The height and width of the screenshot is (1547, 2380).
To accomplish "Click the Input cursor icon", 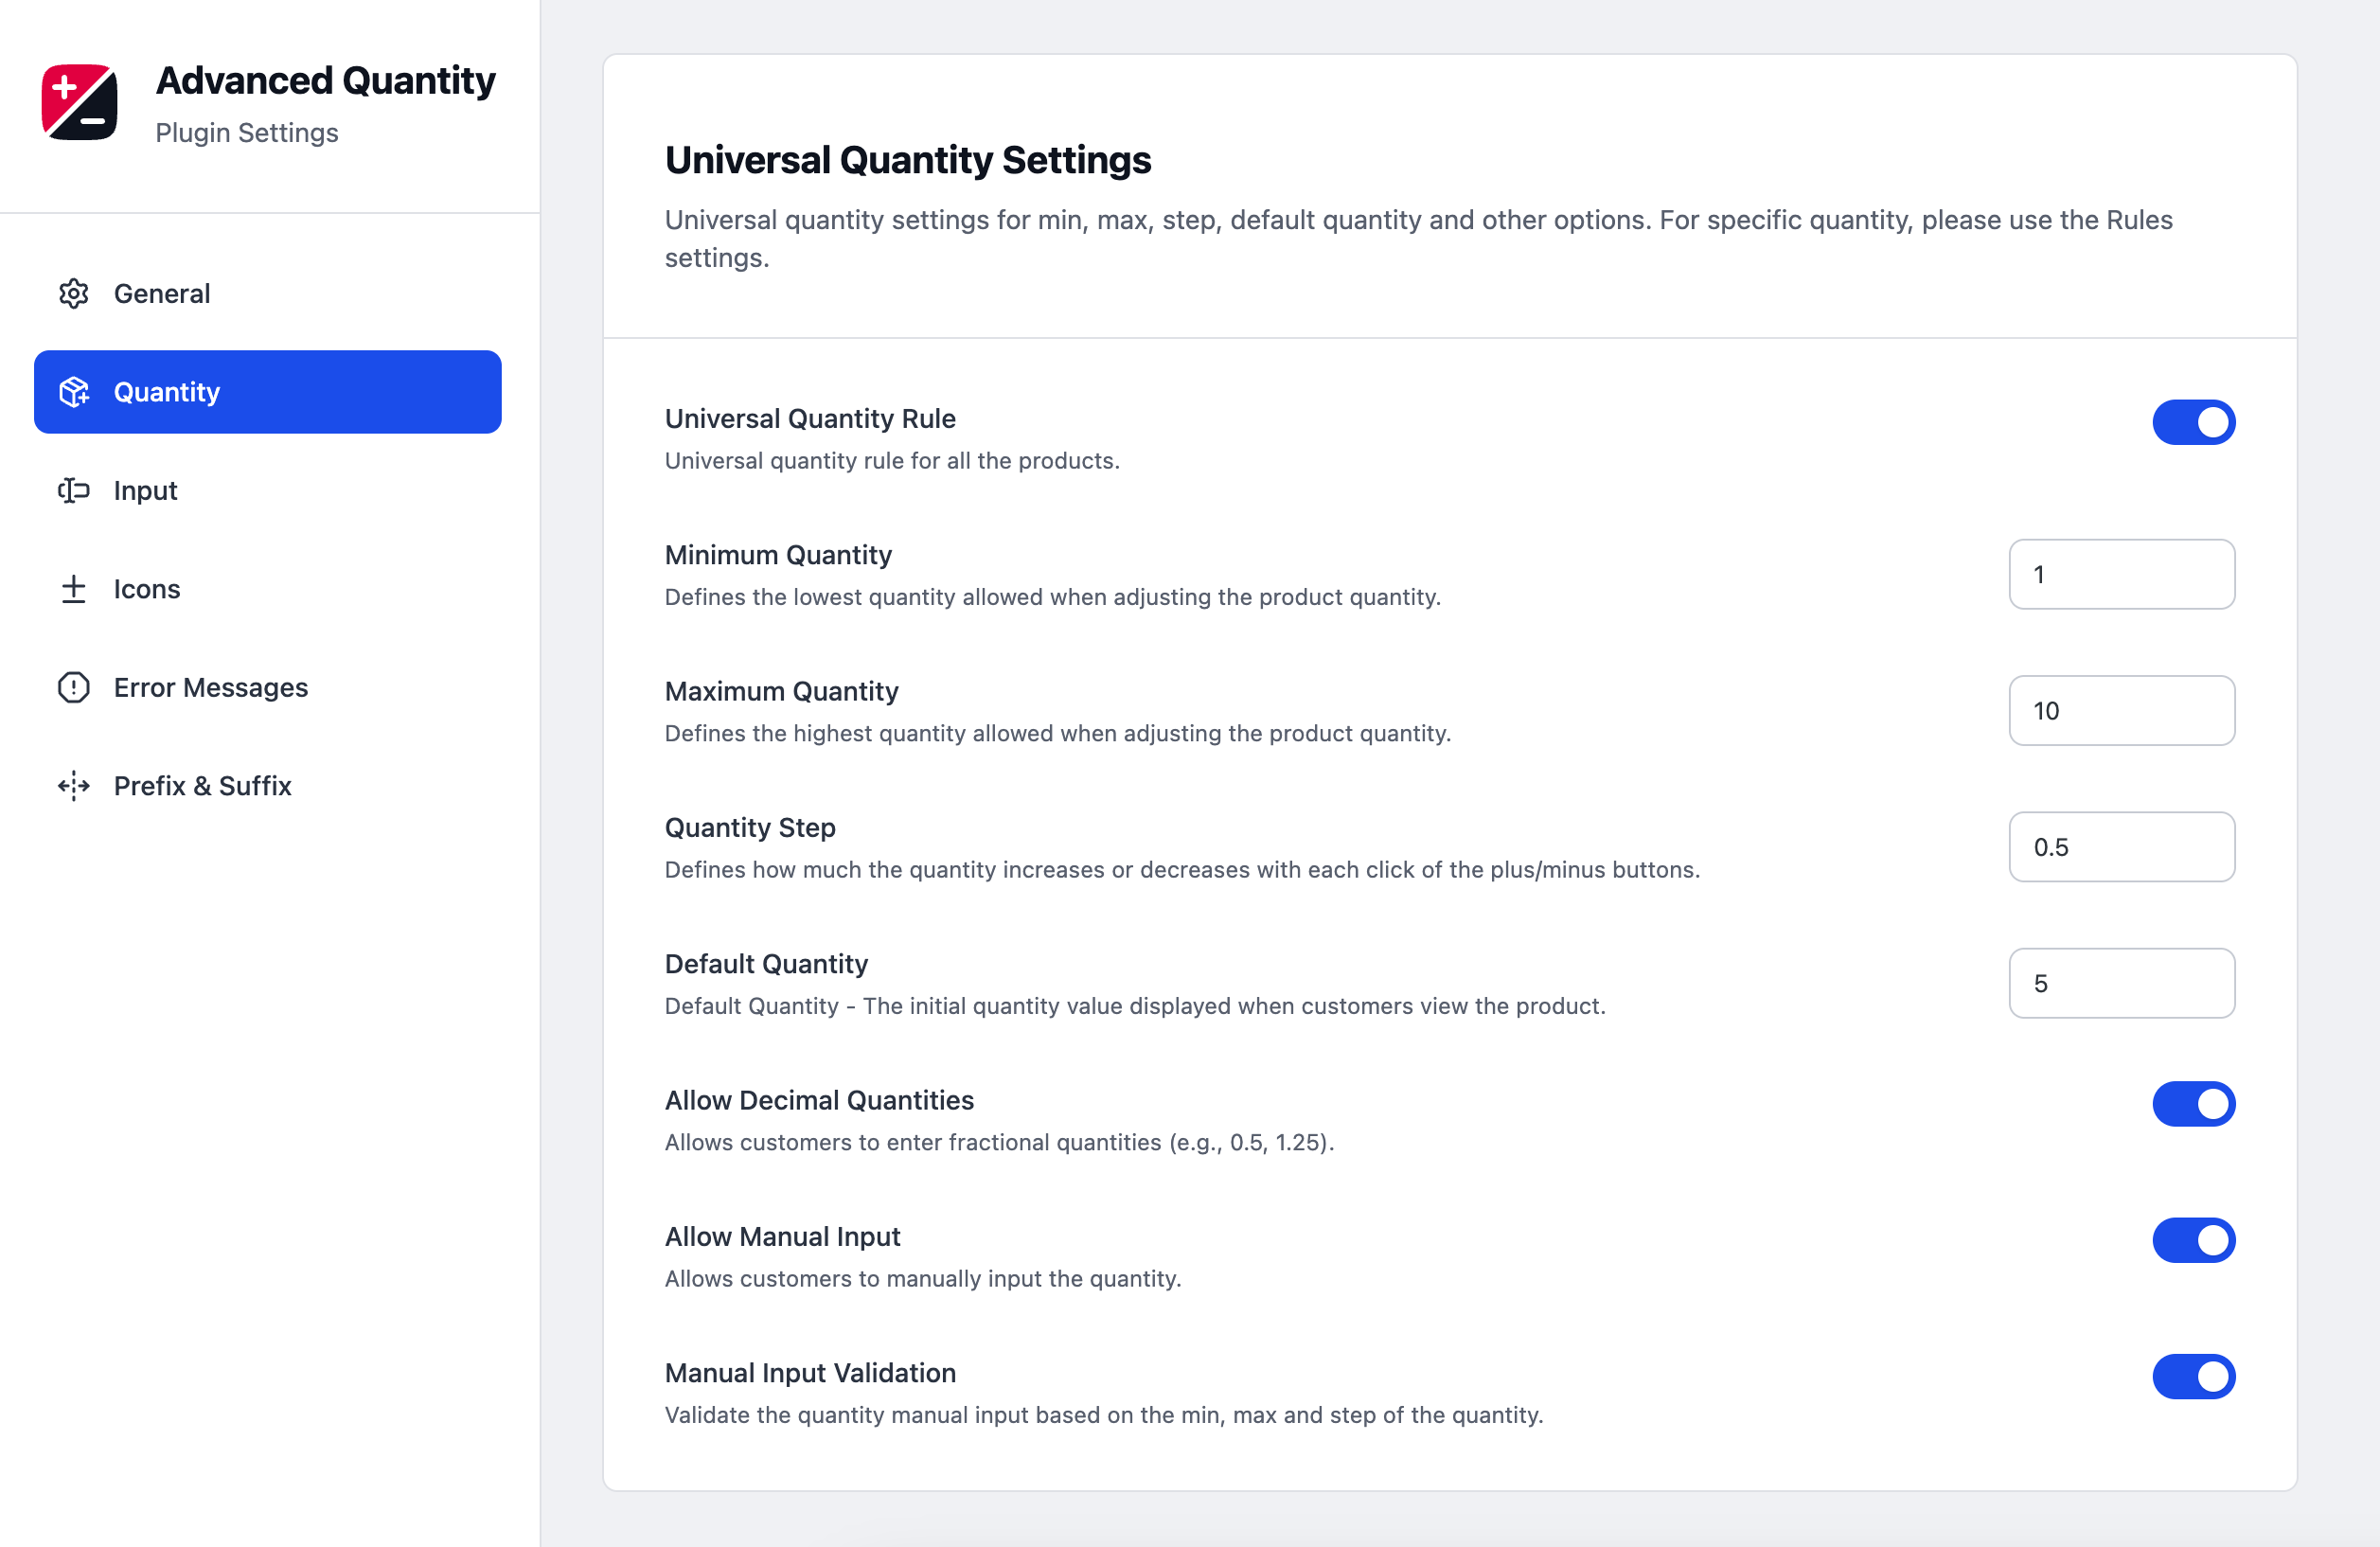I will (x=74, y=490).
